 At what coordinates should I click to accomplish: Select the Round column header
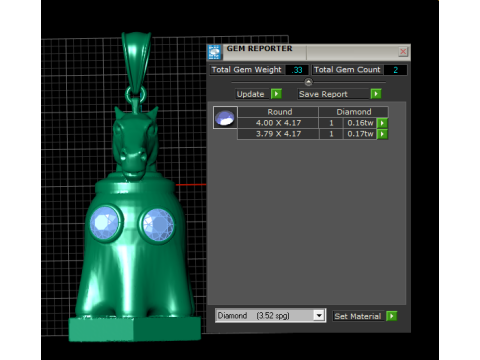(x=278, y=112)
